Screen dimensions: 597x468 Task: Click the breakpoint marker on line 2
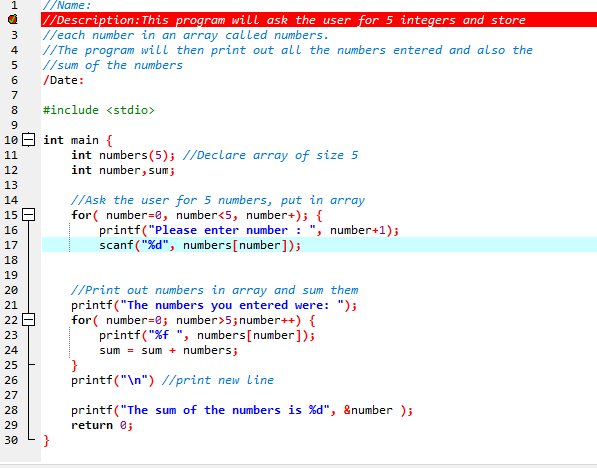[13, 19]
